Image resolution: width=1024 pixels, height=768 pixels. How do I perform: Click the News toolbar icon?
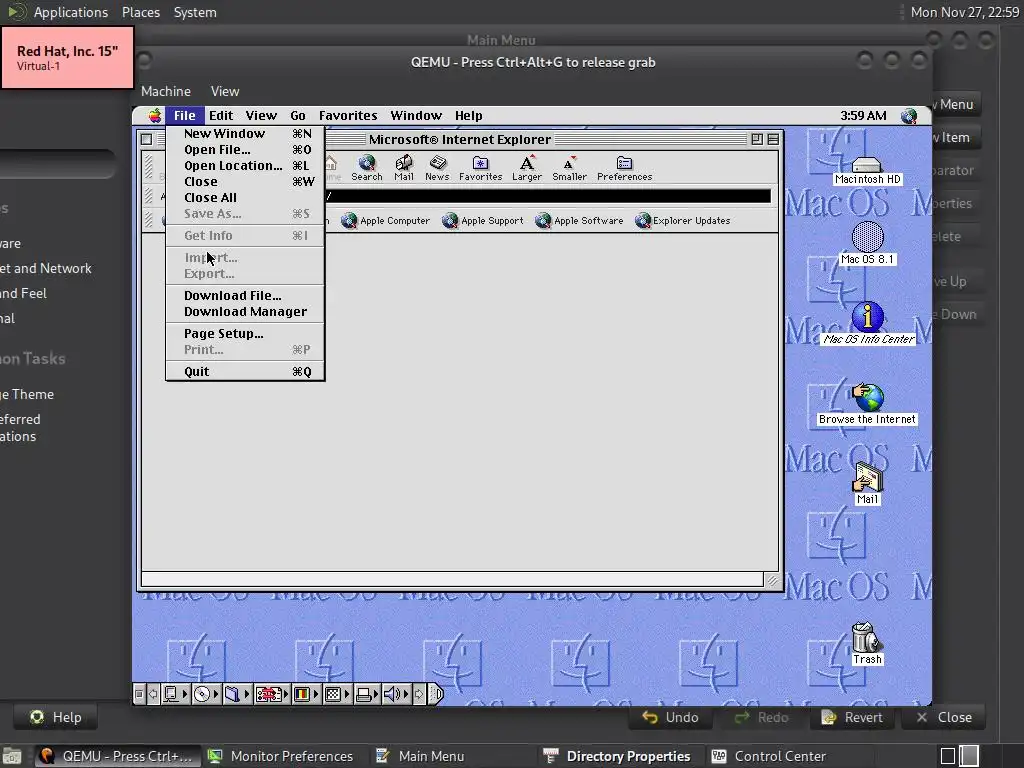(x=437, y=168)
